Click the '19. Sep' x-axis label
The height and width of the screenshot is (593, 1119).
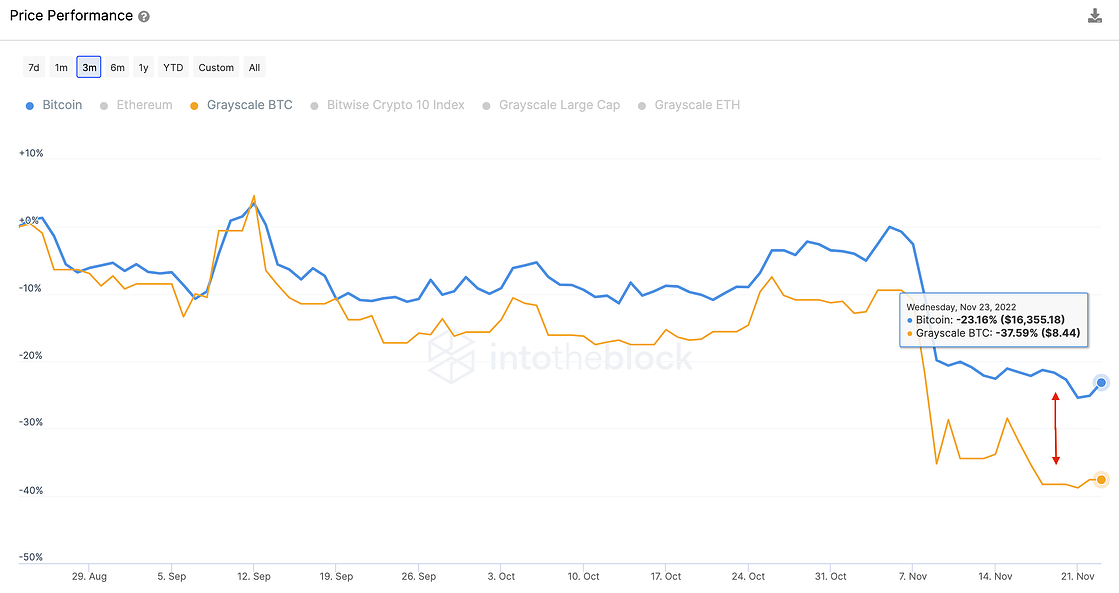pos(336,576)
